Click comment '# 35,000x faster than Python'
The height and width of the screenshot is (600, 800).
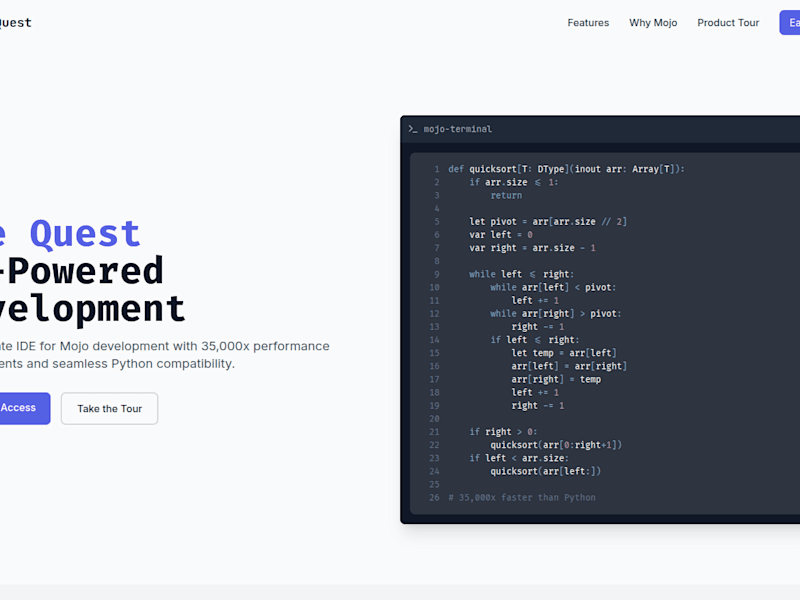pos(521,497)
